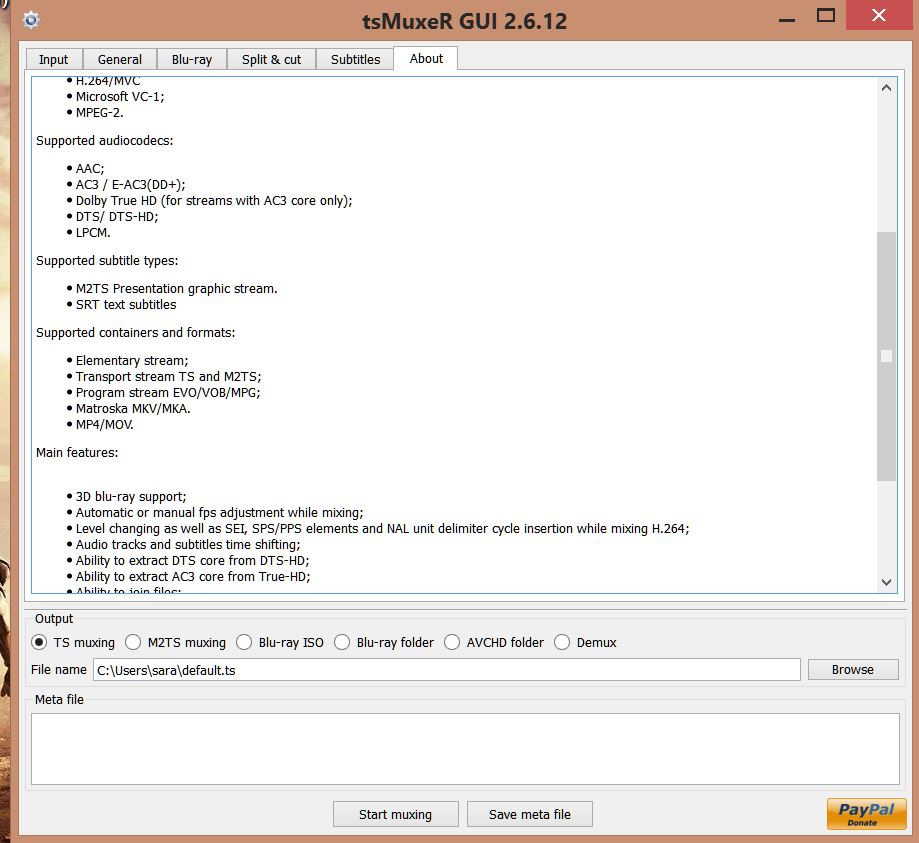
Task: Click 'AAC;' audio codec entry
Action: point(90,169)
